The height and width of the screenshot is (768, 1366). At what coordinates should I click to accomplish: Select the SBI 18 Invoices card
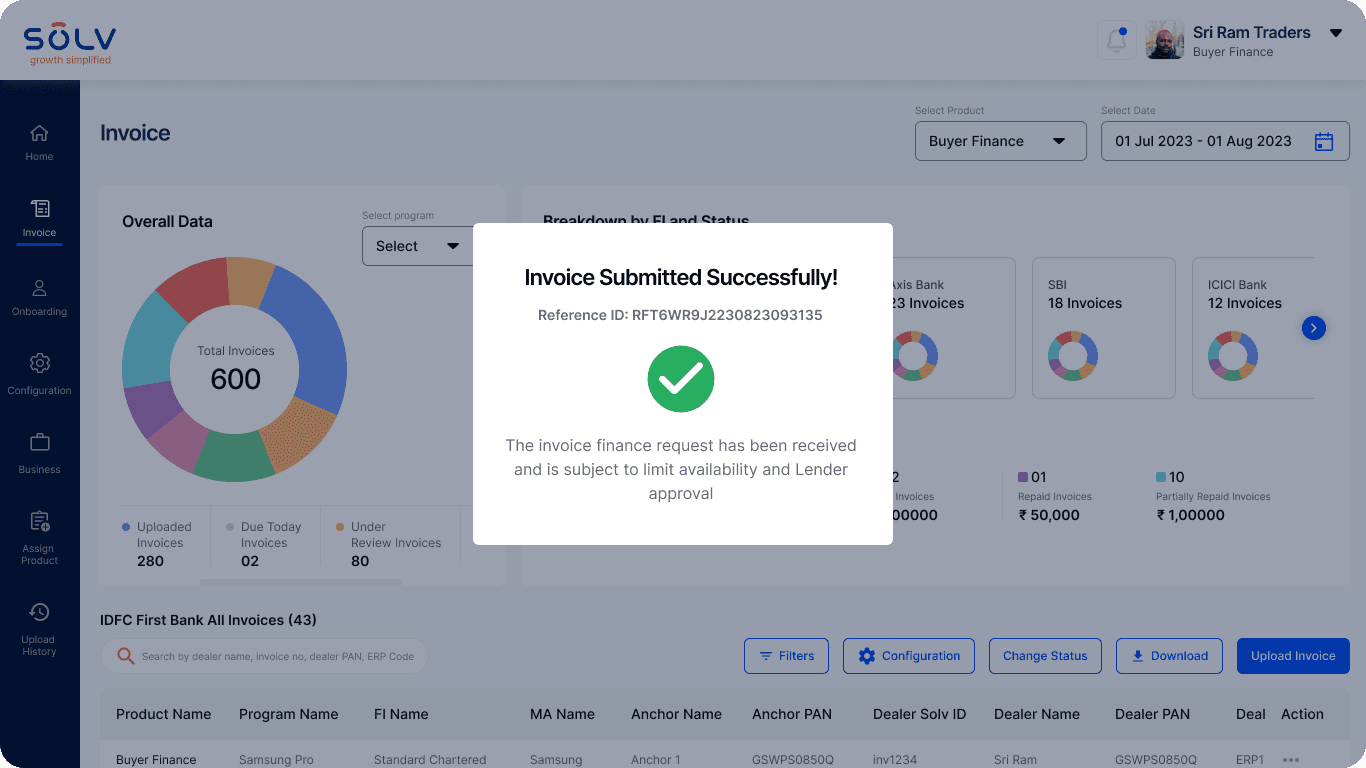click(1104, 328)
